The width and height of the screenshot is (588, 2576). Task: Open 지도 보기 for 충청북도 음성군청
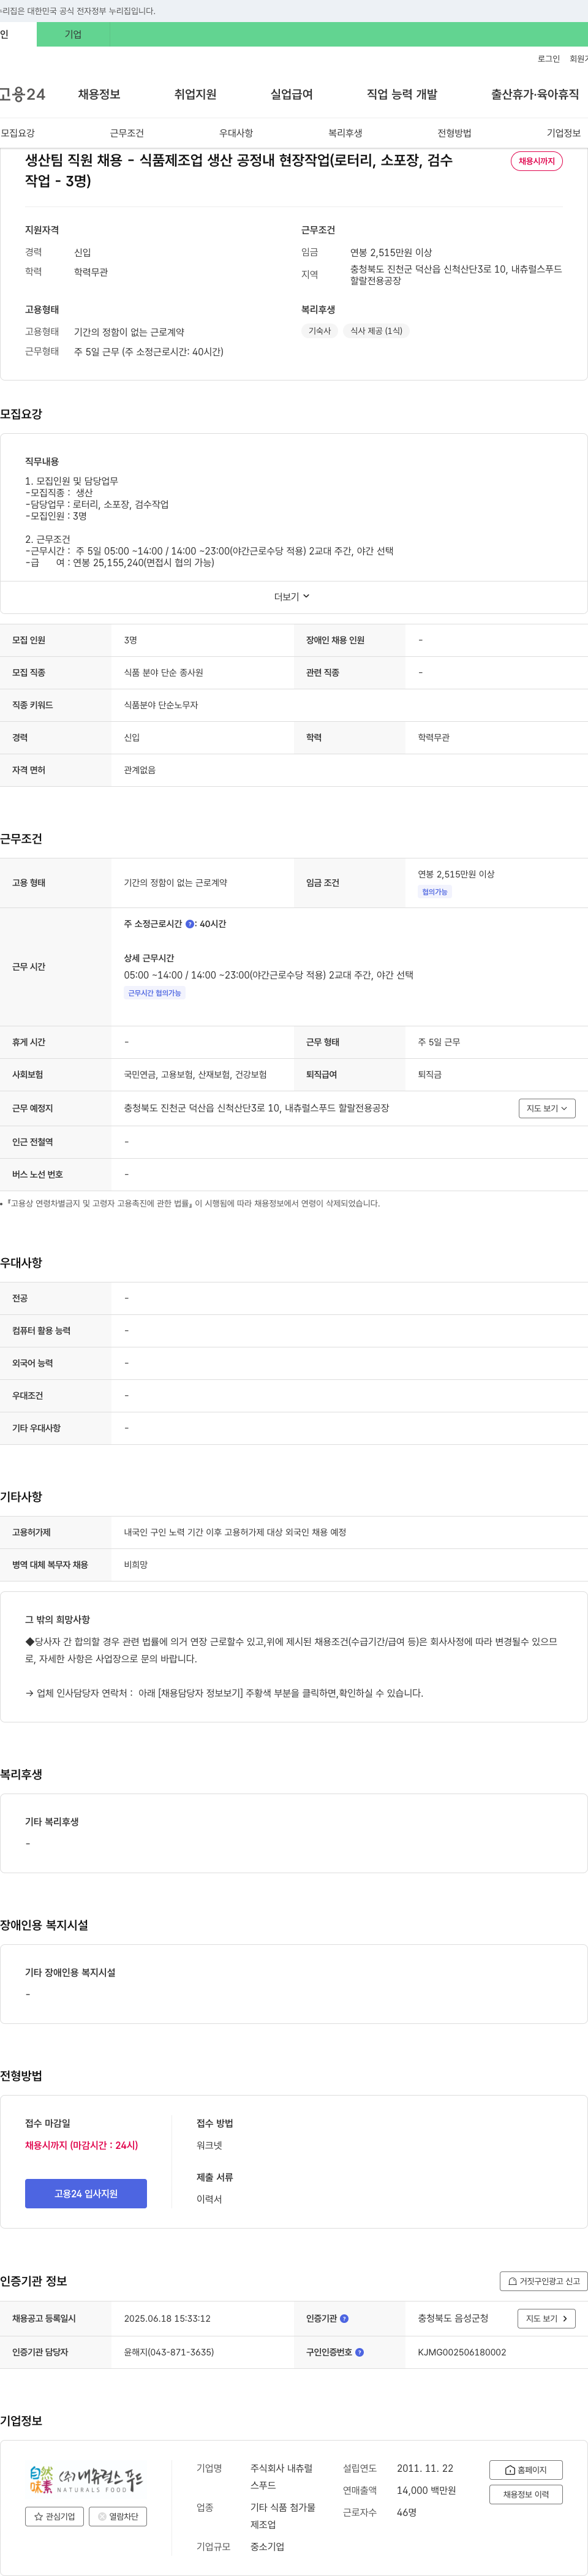click(x=547, y=2318)
